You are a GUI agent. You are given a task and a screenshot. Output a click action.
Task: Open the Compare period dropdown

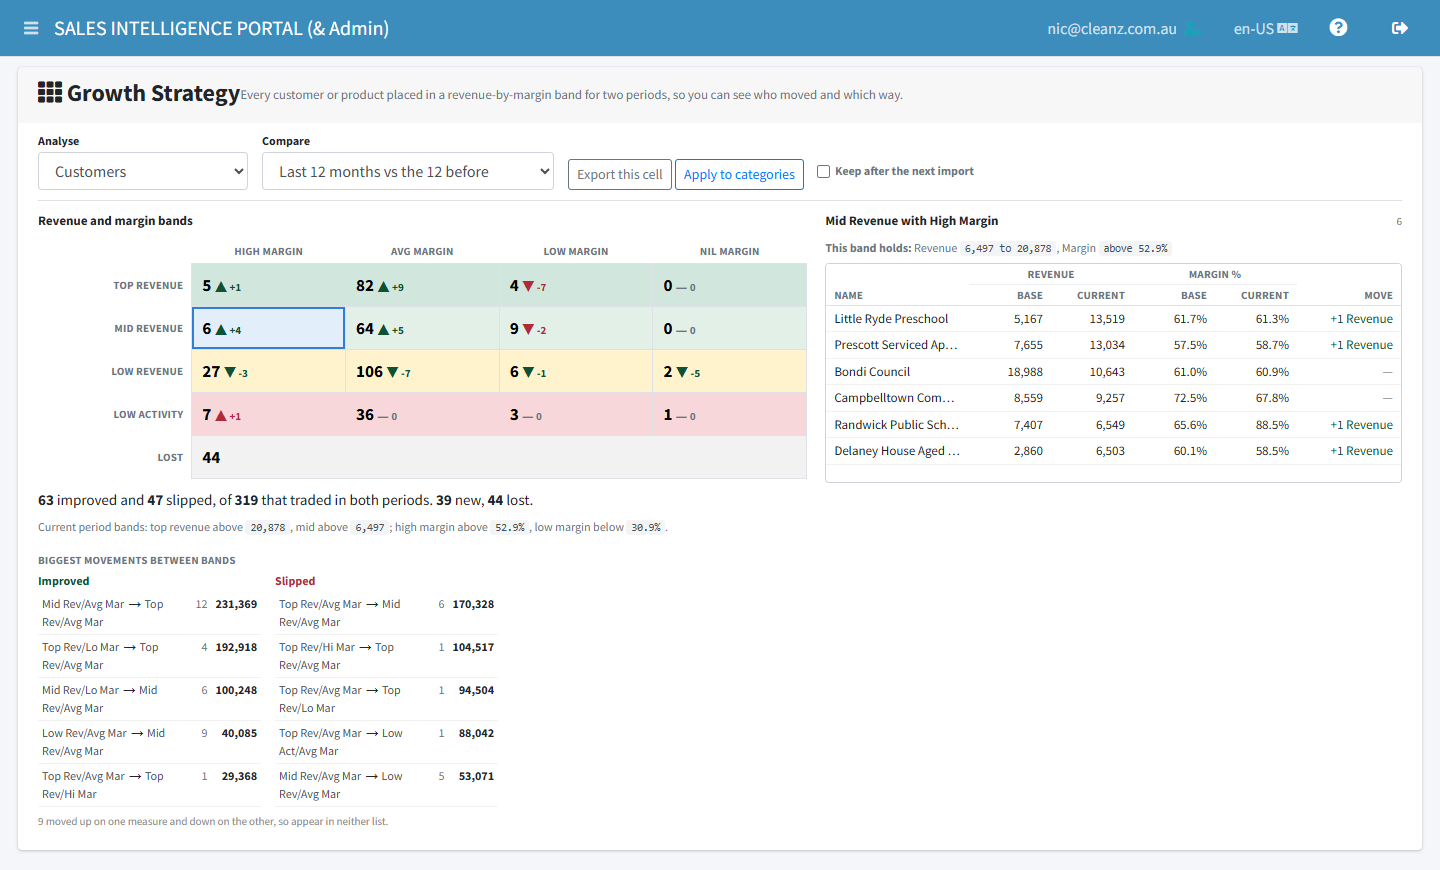408,171
